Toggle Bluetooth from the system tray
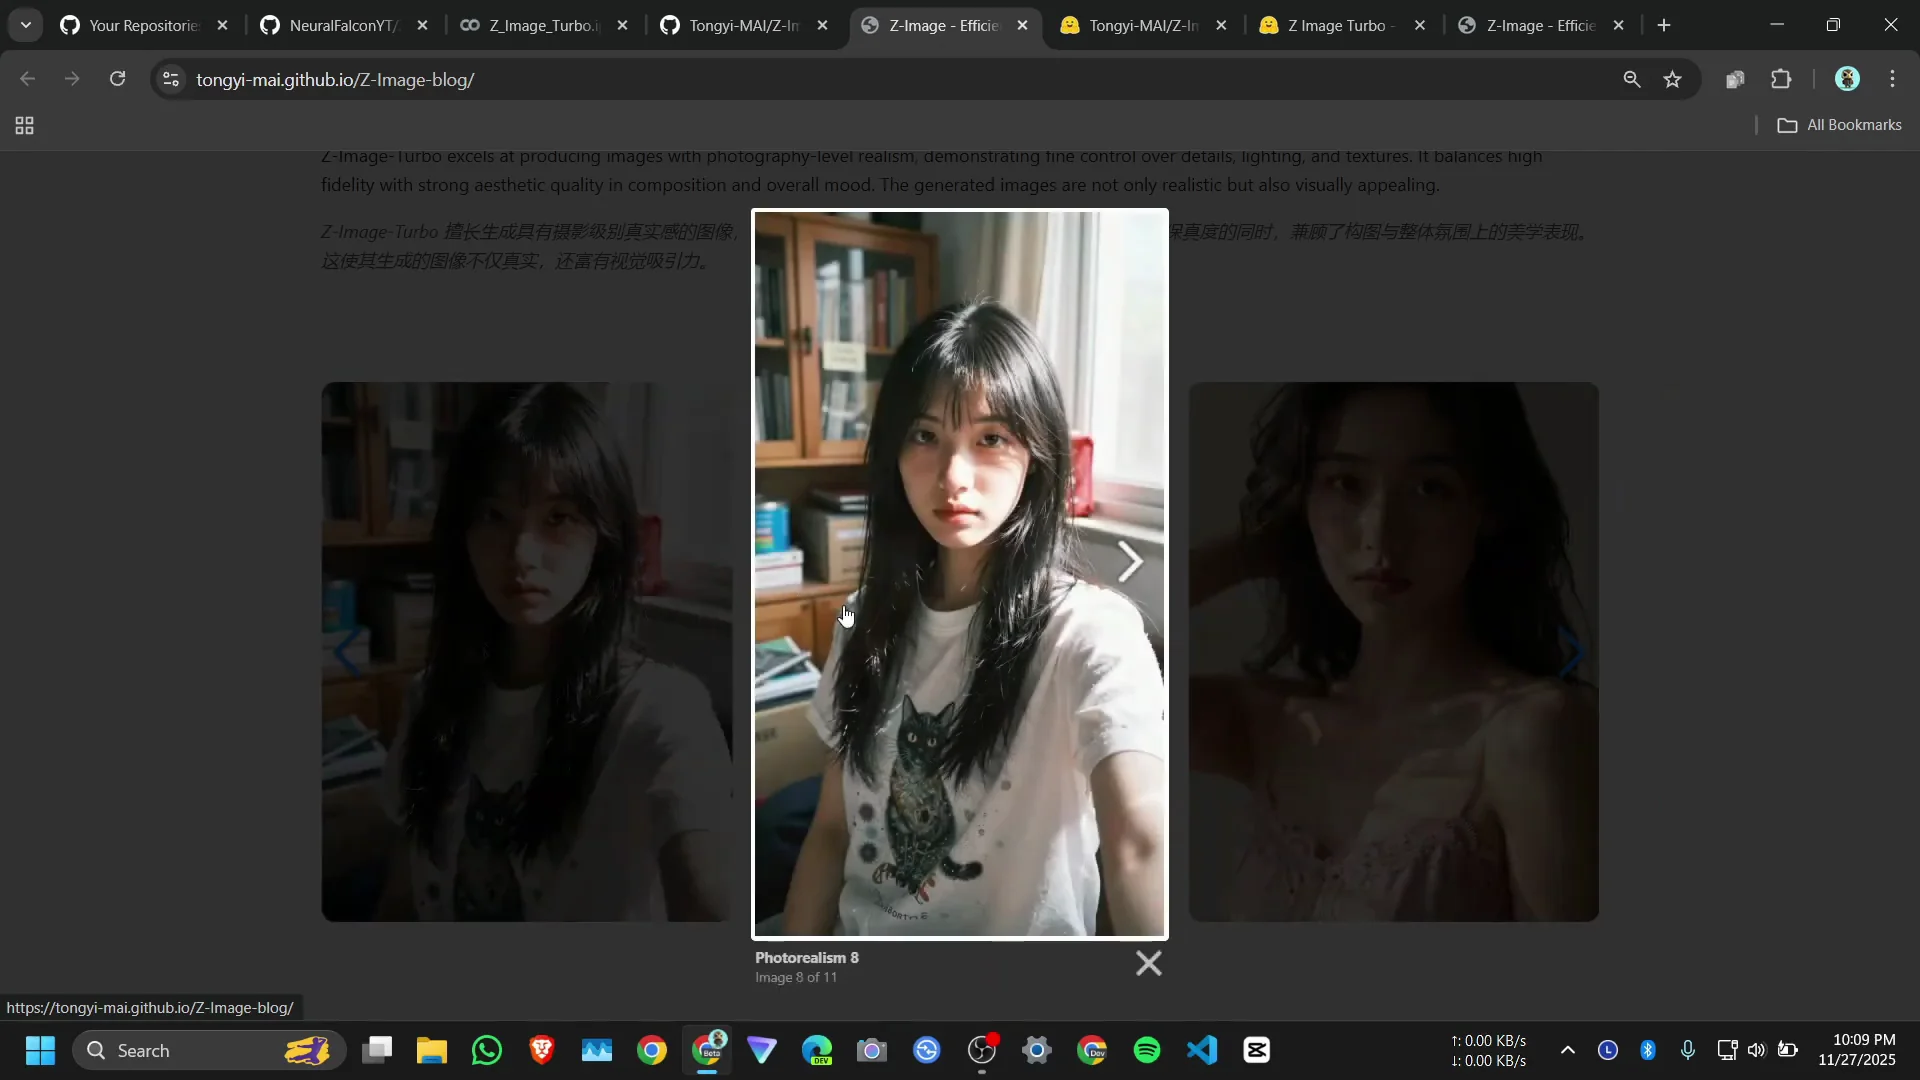This screenshot has width=1920, height=1080. [1648, 1050]
